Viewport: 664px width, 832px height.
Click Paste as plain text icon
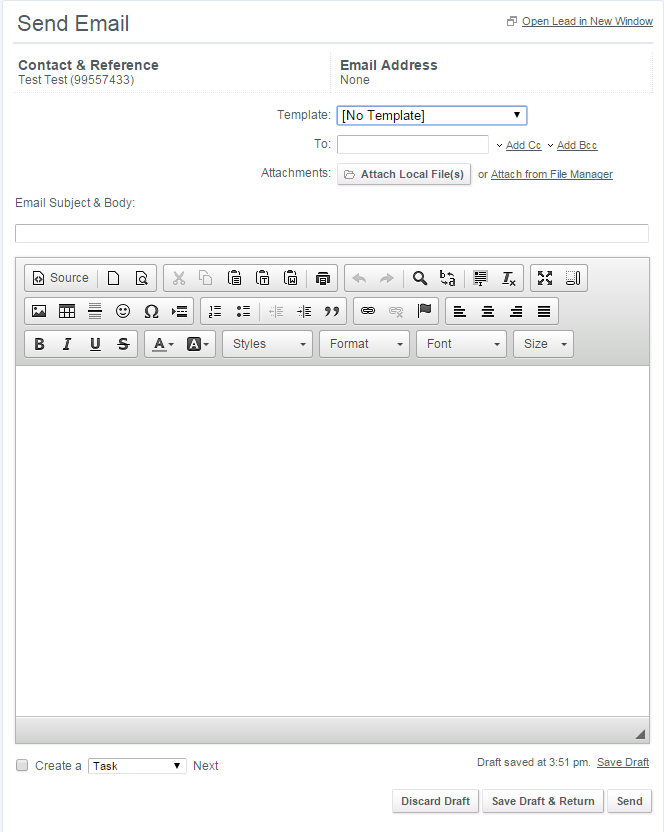point(262,278)
